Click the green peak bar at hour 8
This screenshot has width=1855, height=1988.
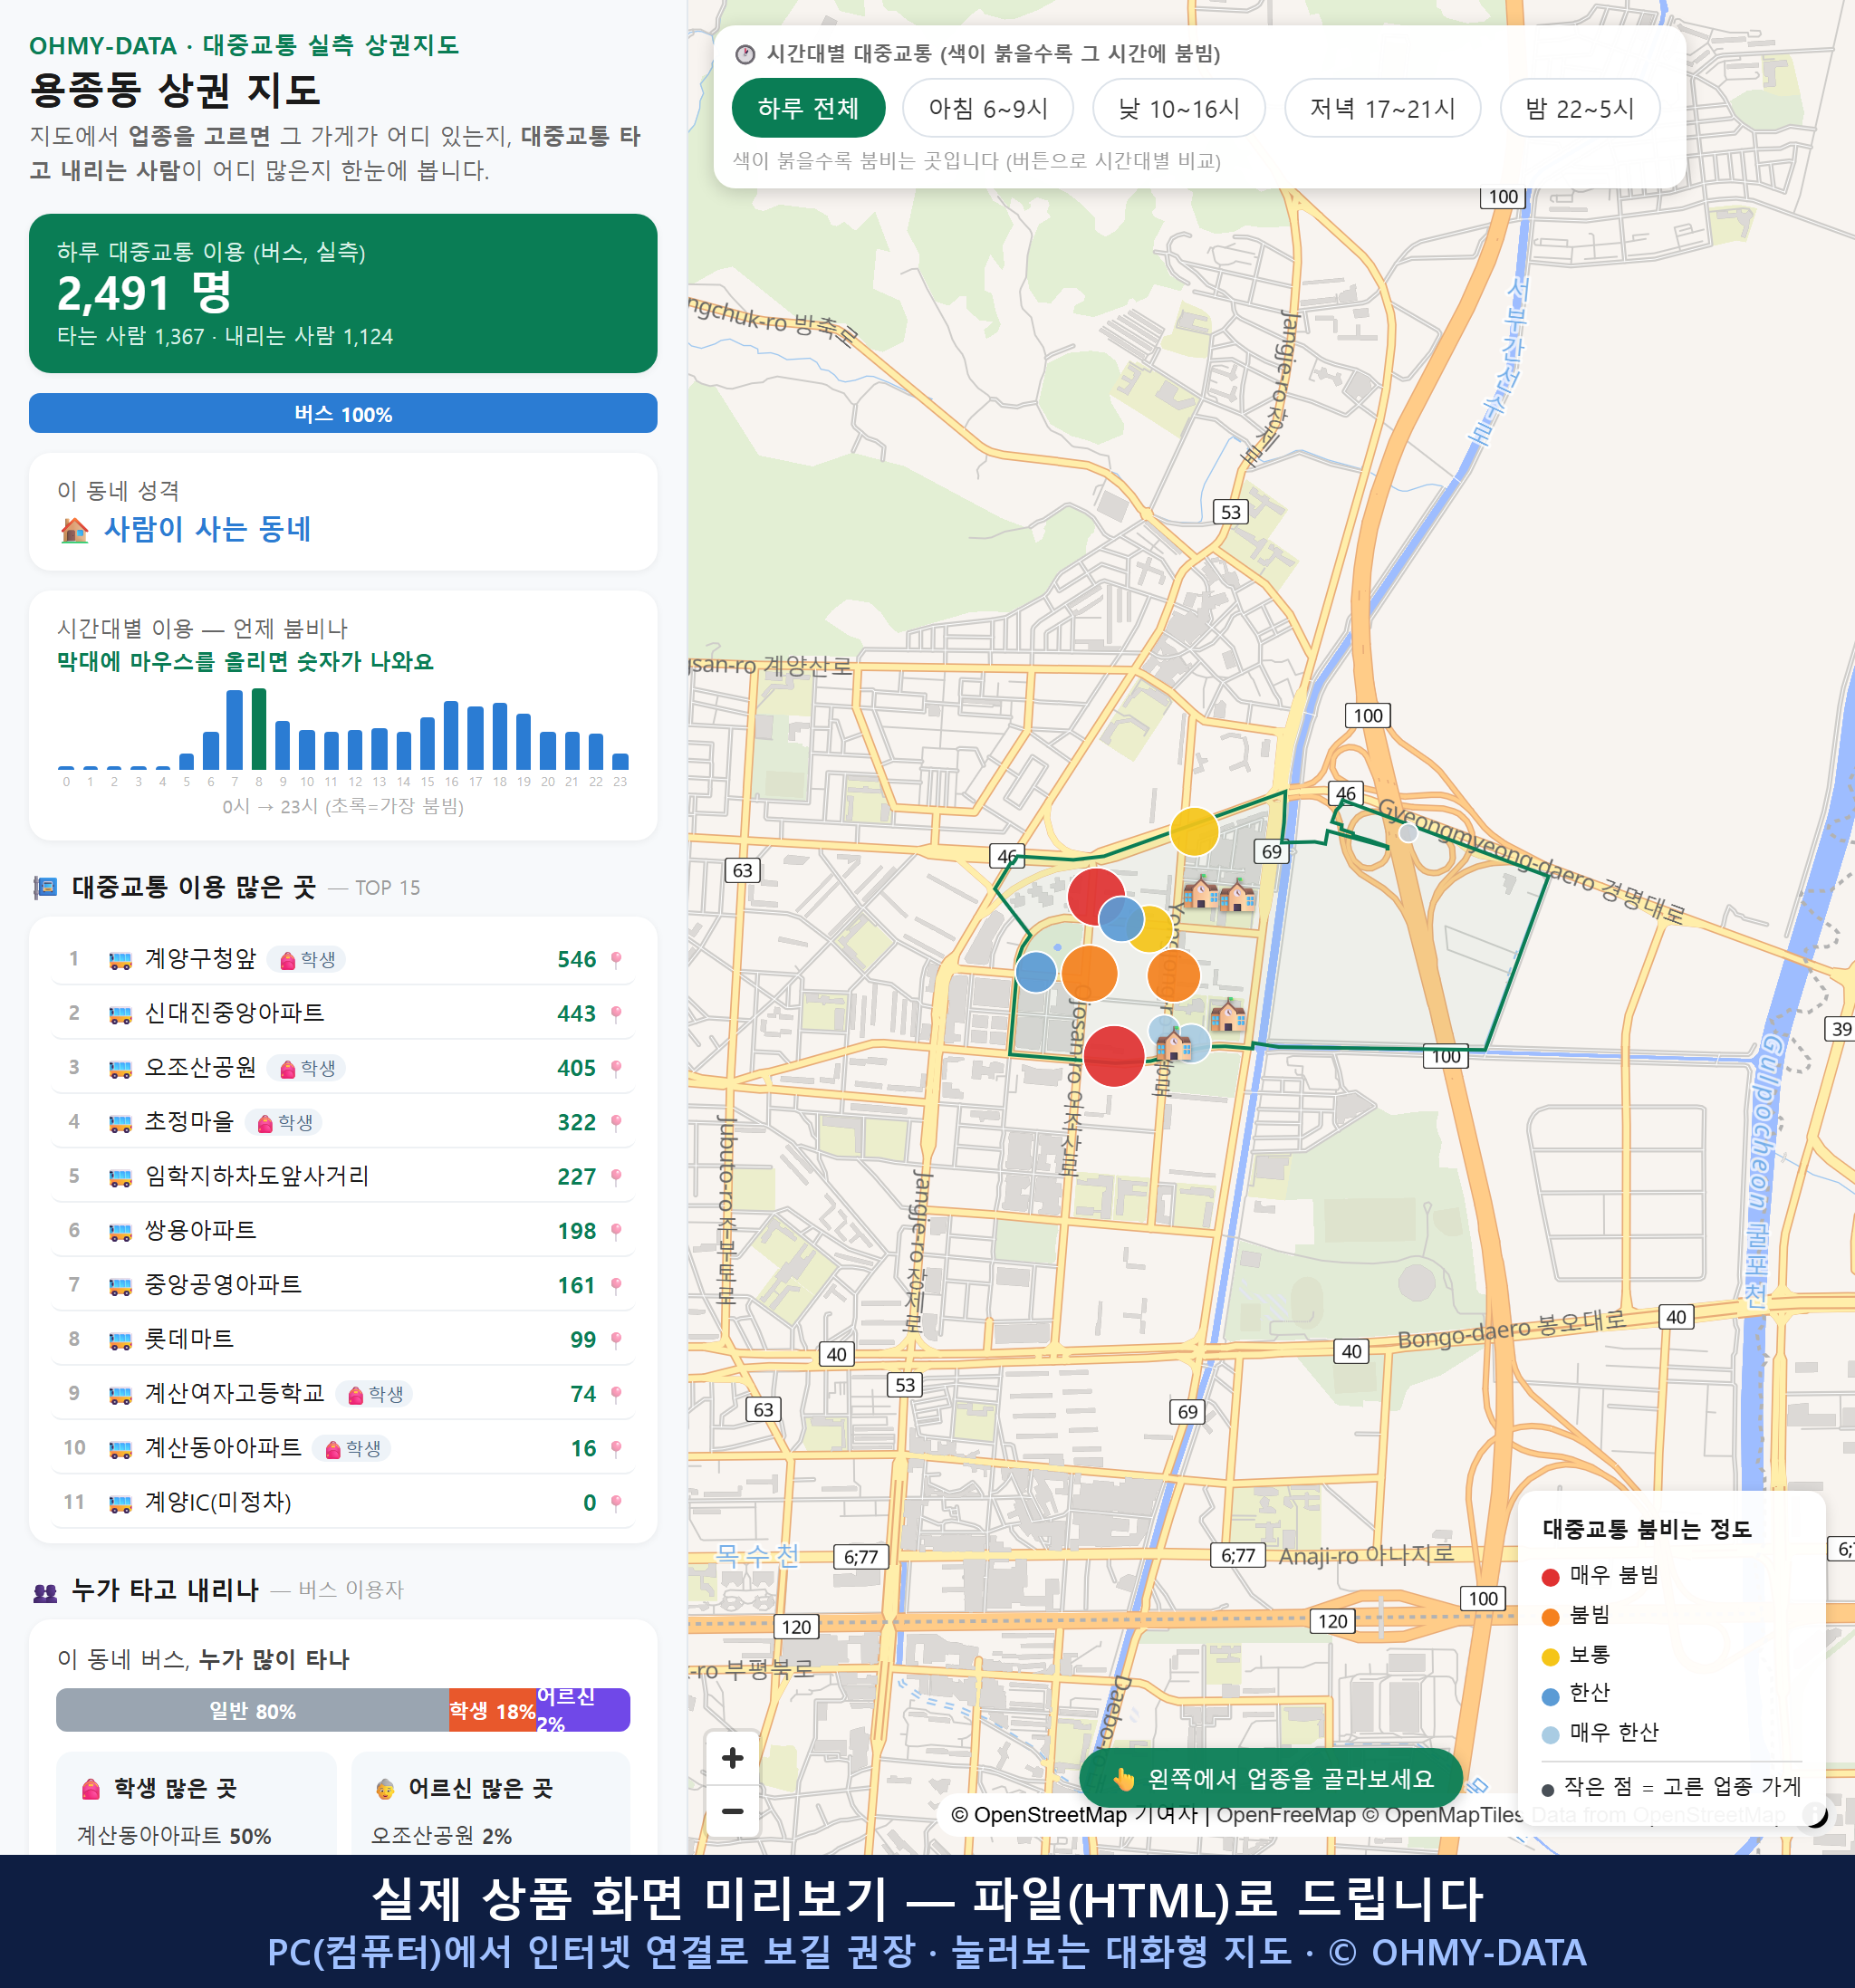259,729
